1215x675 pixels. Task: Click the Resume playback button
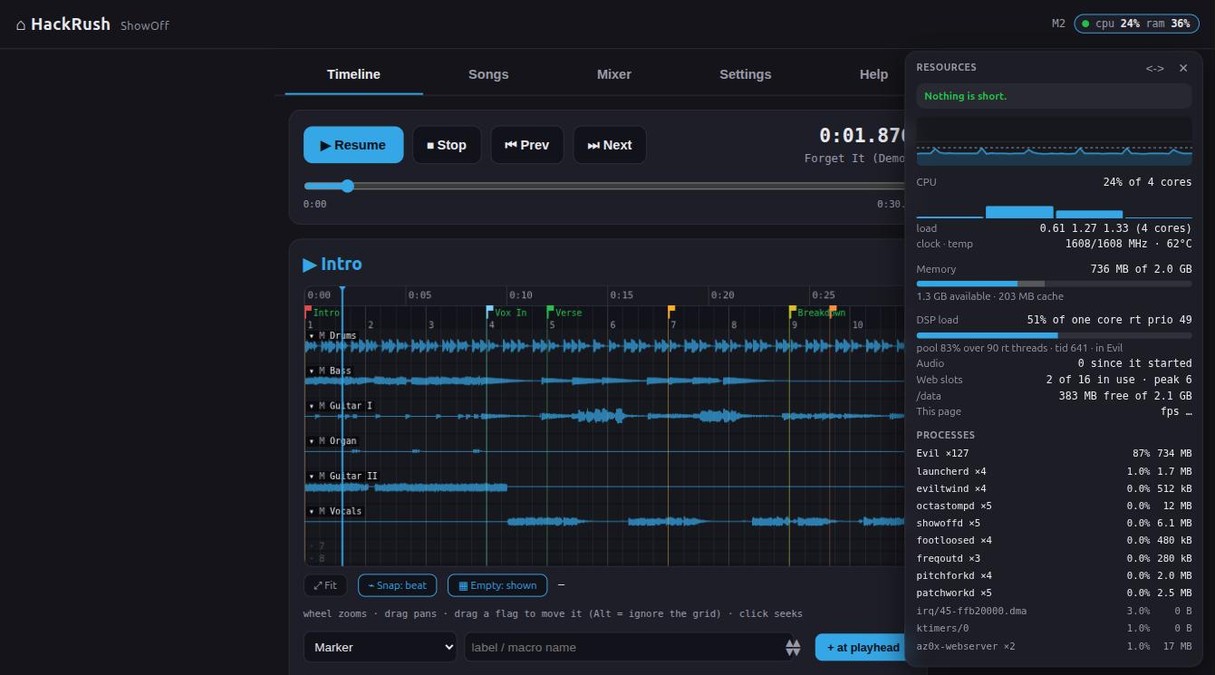click(354, 145)
